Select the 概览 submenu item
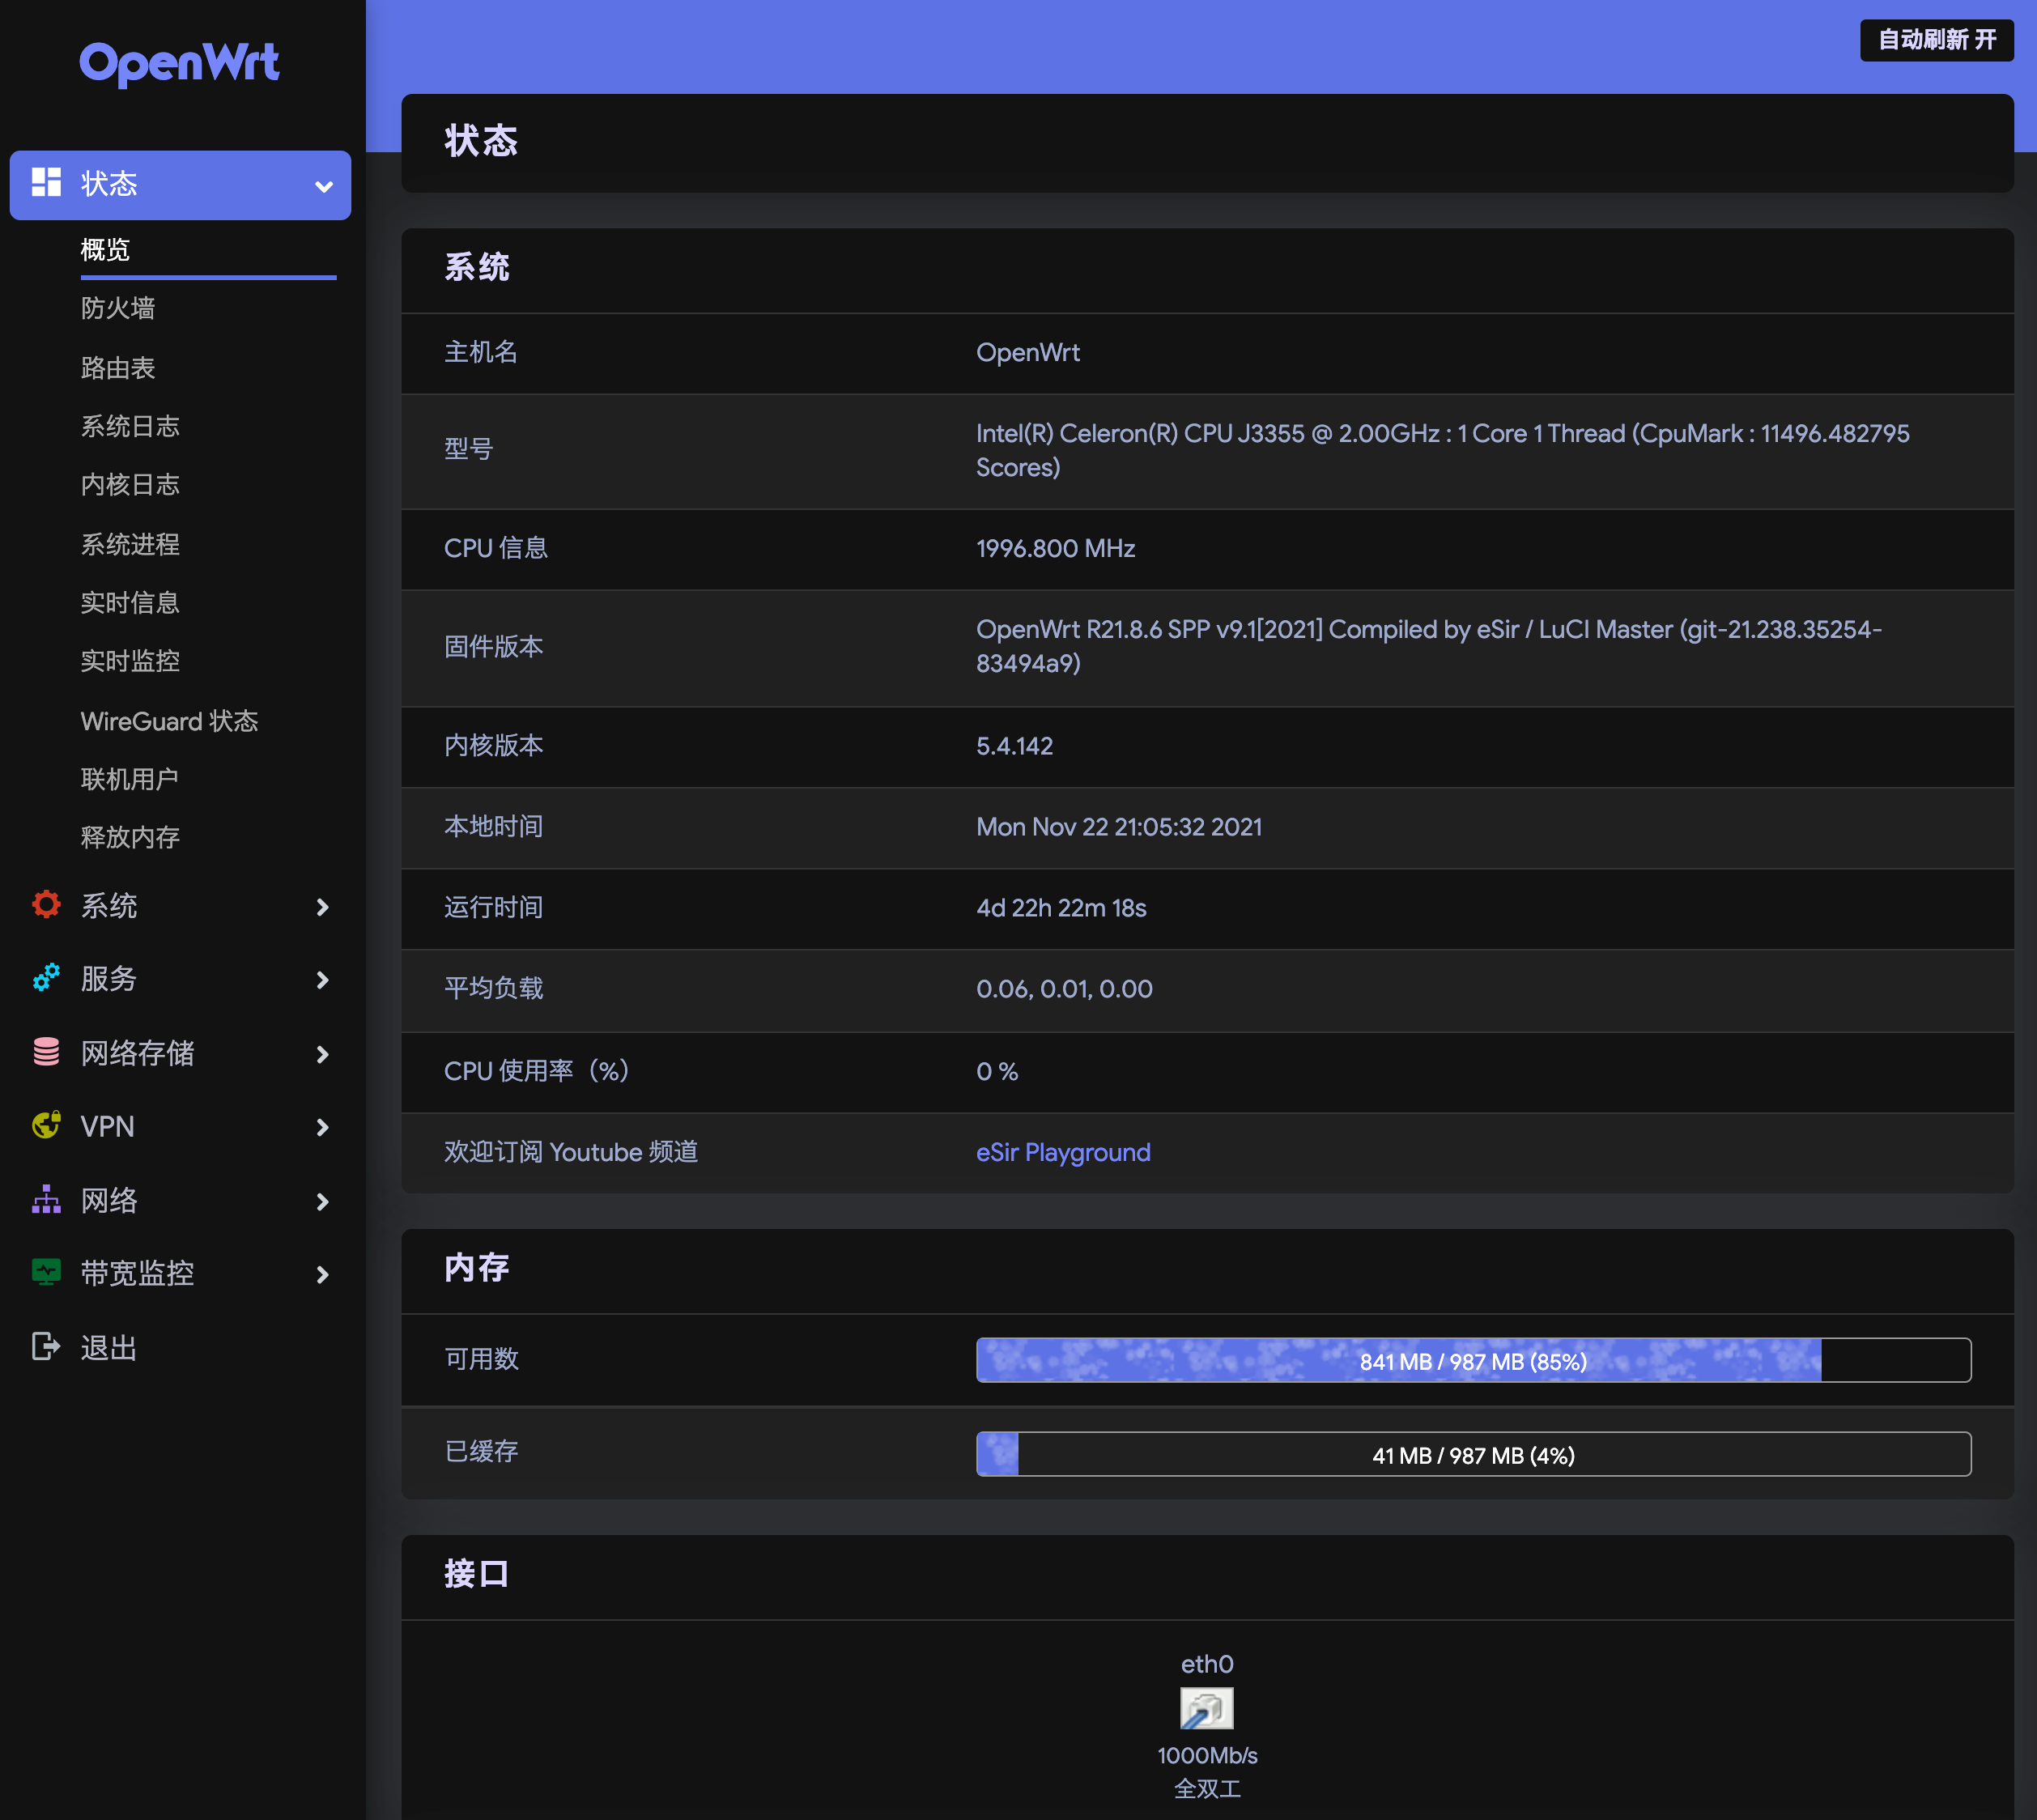 pos(105,250)
